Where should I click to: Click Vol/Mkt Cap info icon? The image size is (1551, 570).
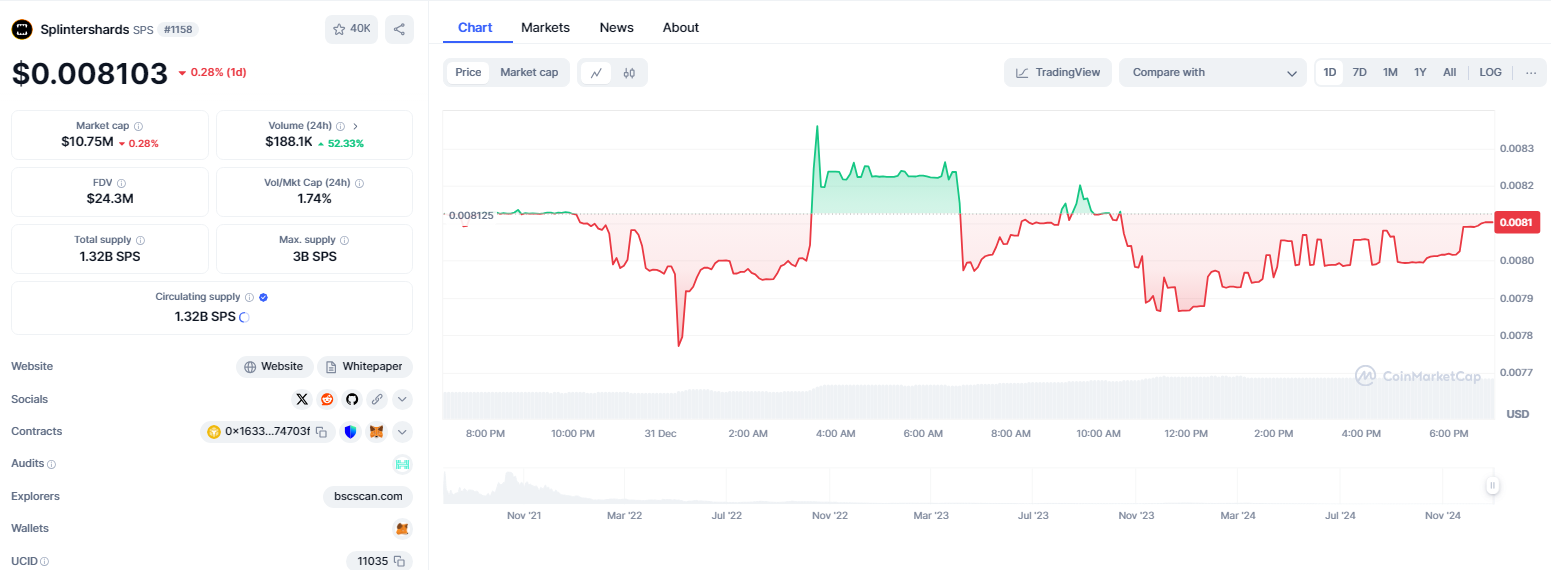[359, 183]
